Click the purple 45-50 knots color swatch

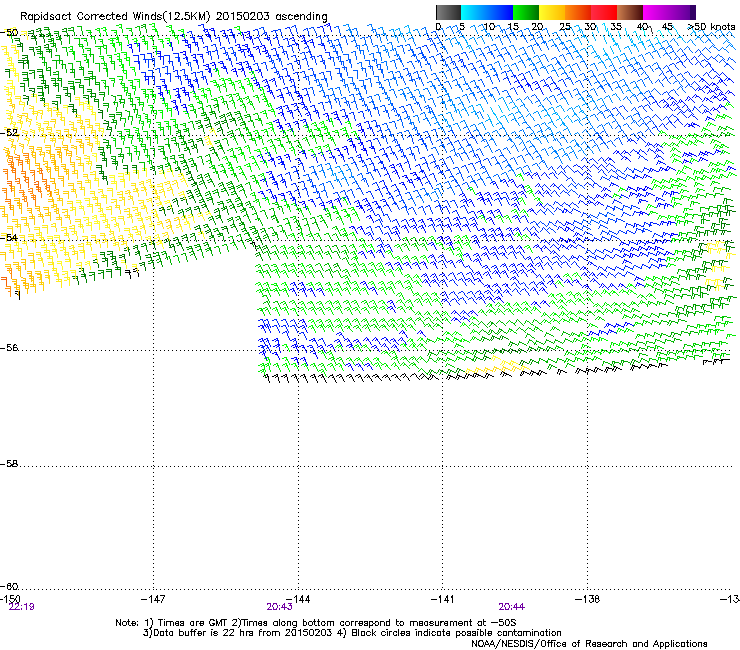(x=682, y=12)
